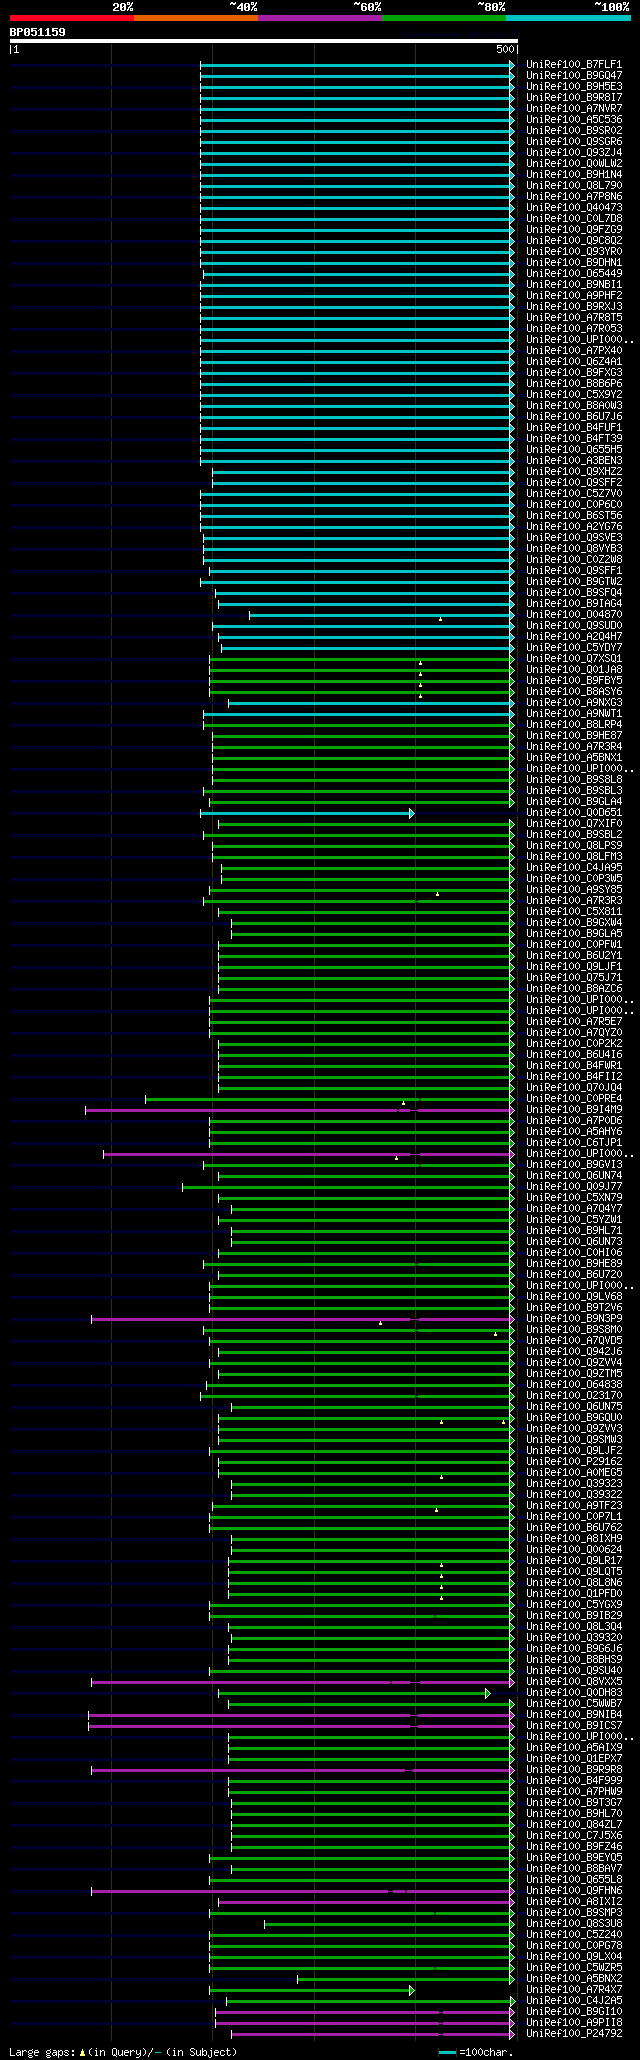Select label UniRef100_Q8VYB3
This screenshot has width=640, height=2060.
(x=574, y=549)
